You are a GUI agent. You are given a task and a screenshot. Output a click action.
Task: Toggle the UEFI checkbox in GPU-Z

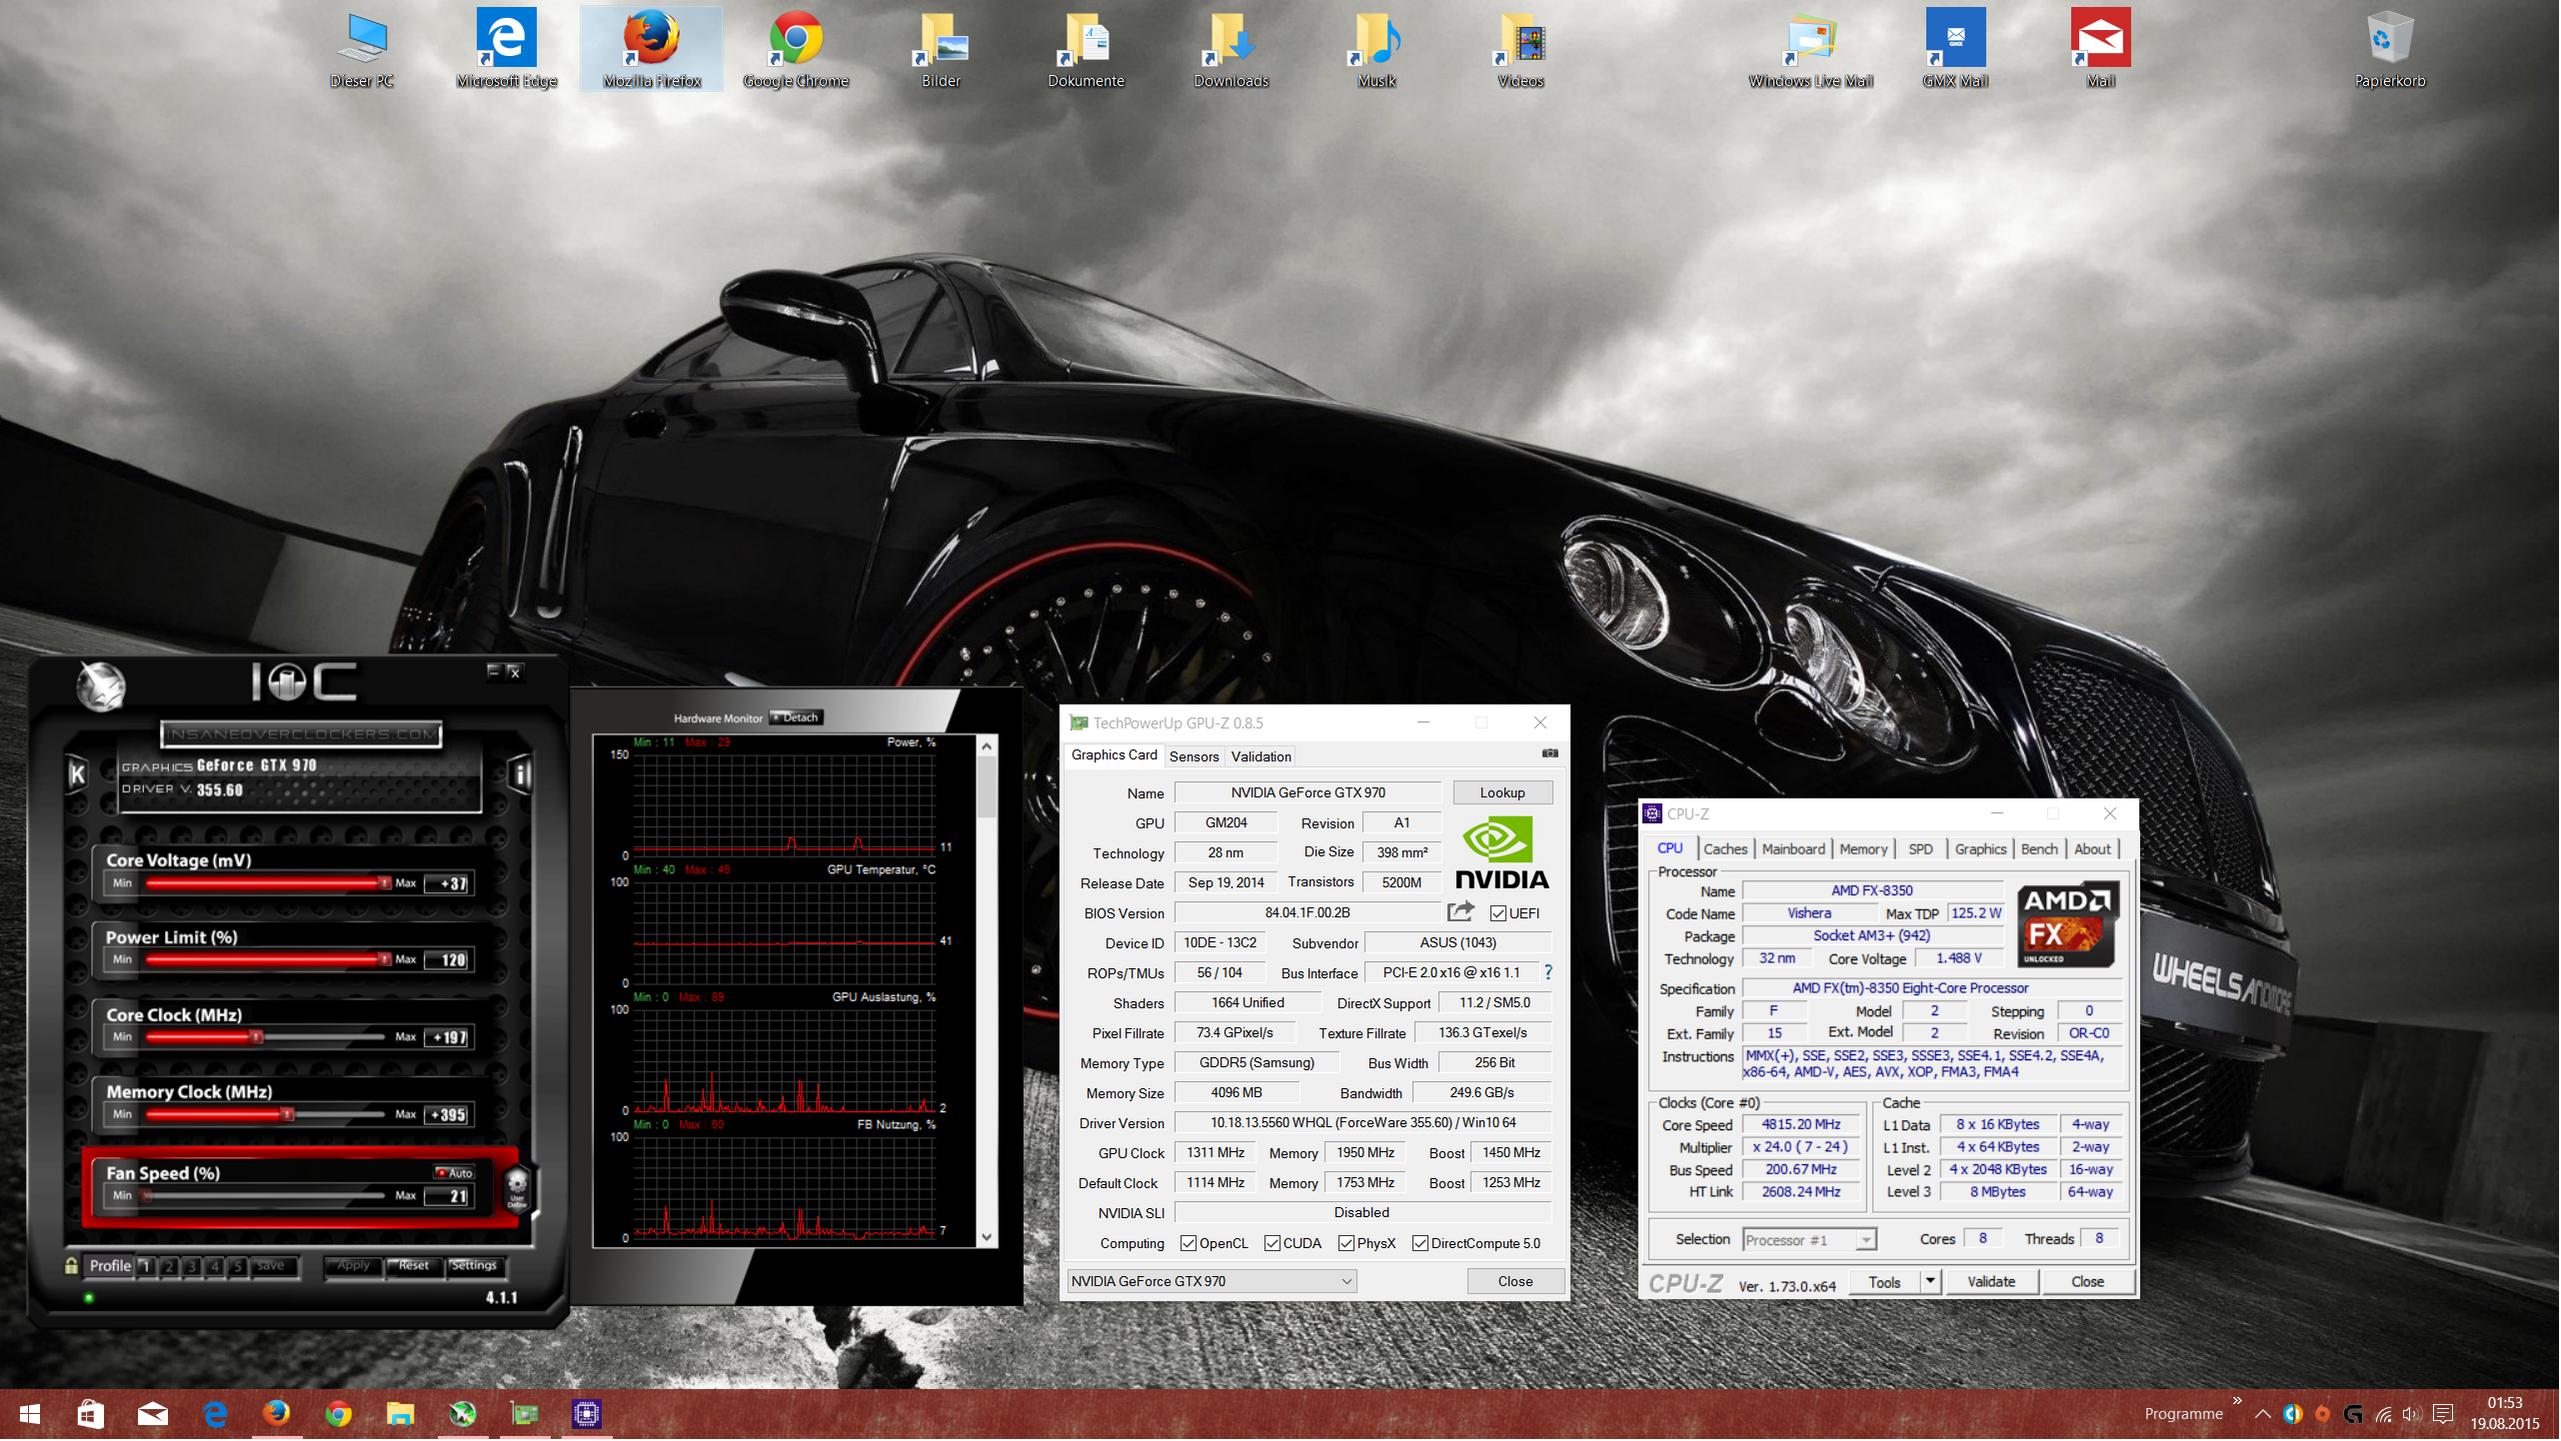coord(1498,914)
